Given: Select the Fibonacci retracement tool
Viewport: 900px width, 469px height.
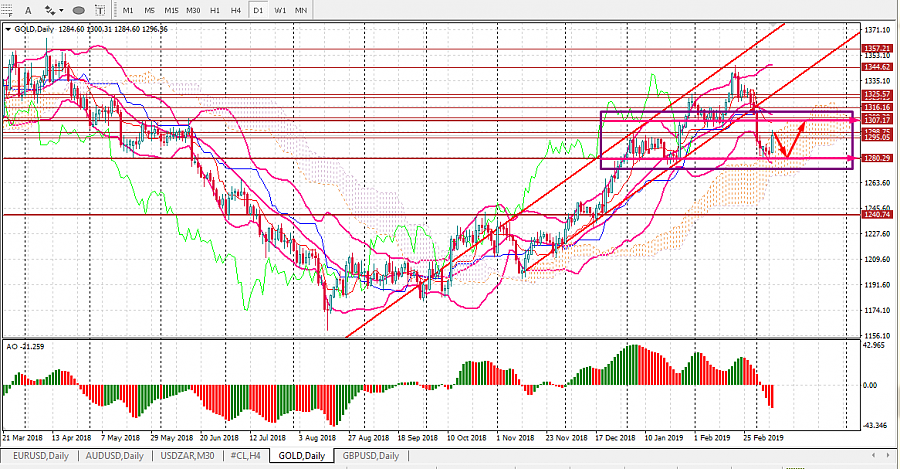Looking at the screenshot, I should 7,10.
